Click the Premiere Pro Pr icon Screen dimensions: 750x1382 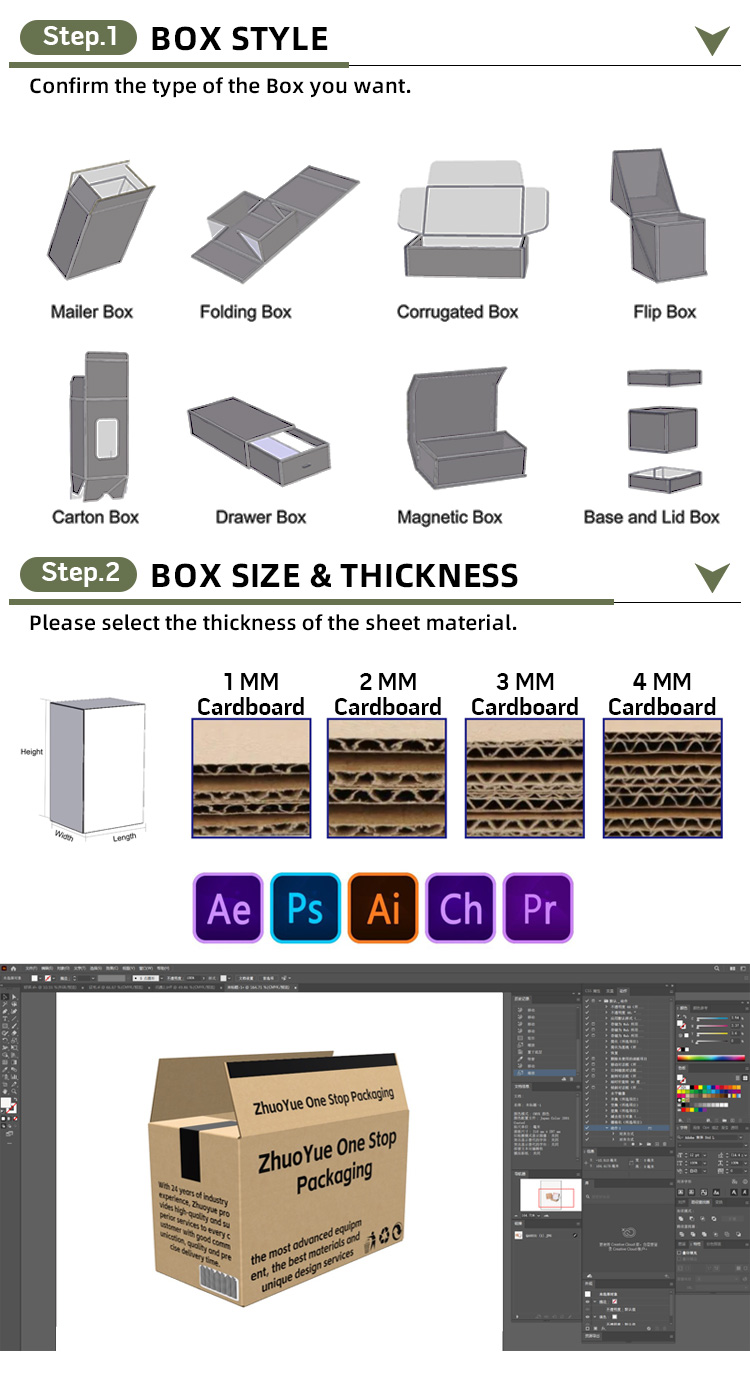[538, 908]
